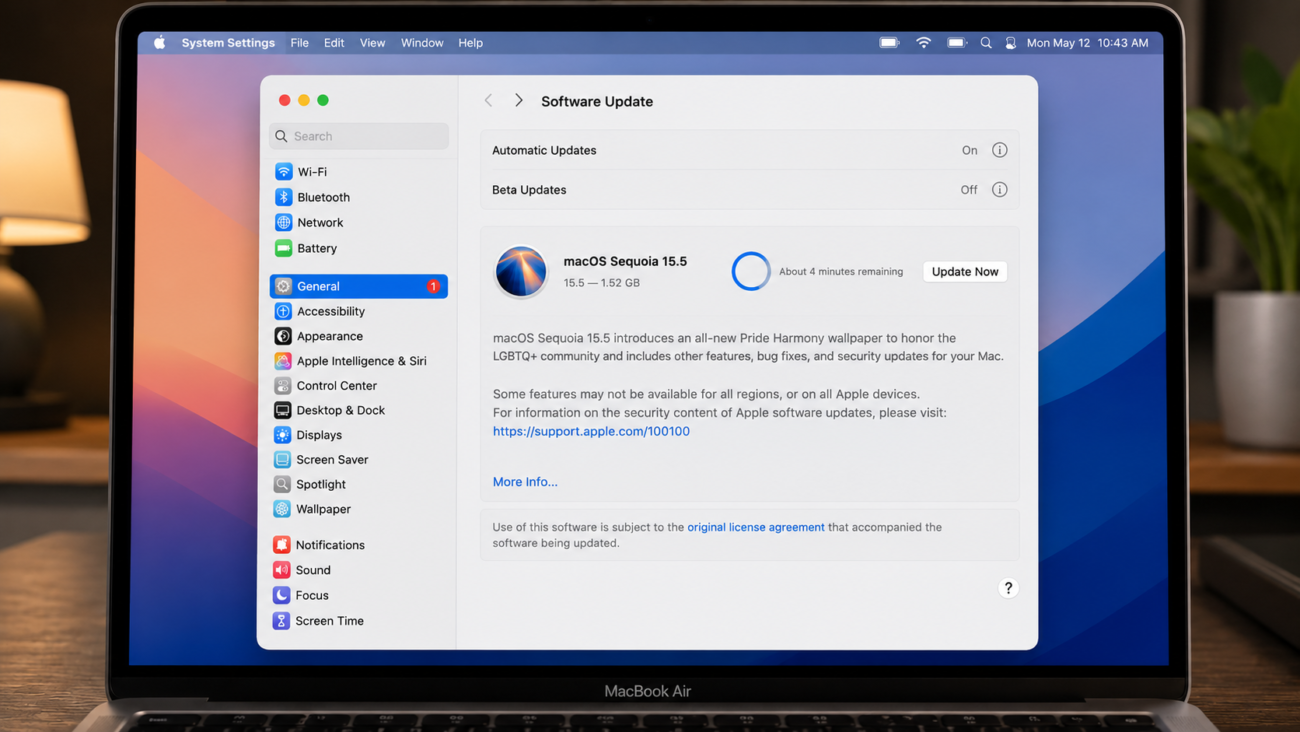Click the macOS Sequoia update thumbnail

521,271
